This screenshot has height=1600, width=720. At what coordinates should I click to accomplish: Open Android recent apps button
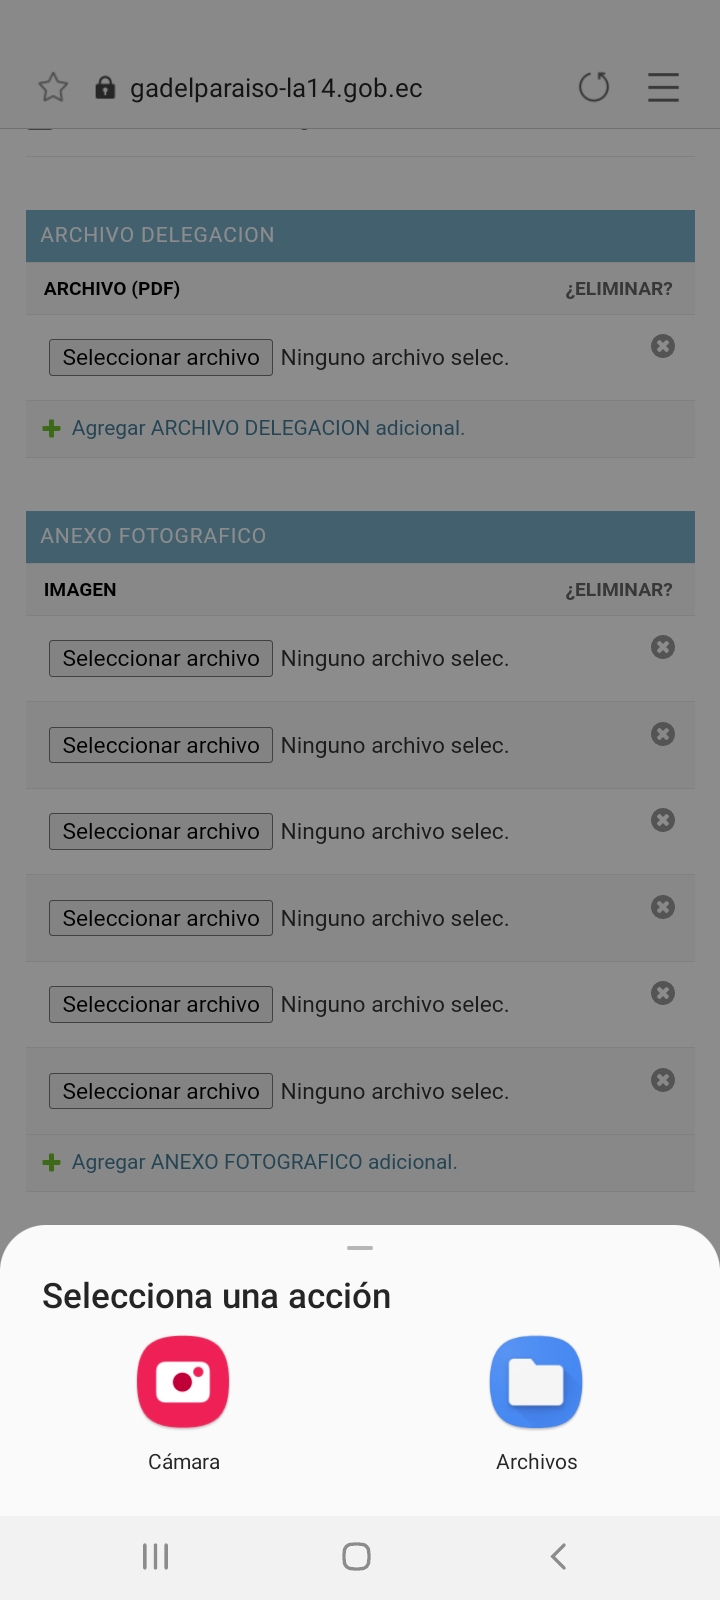(155, 1556)
